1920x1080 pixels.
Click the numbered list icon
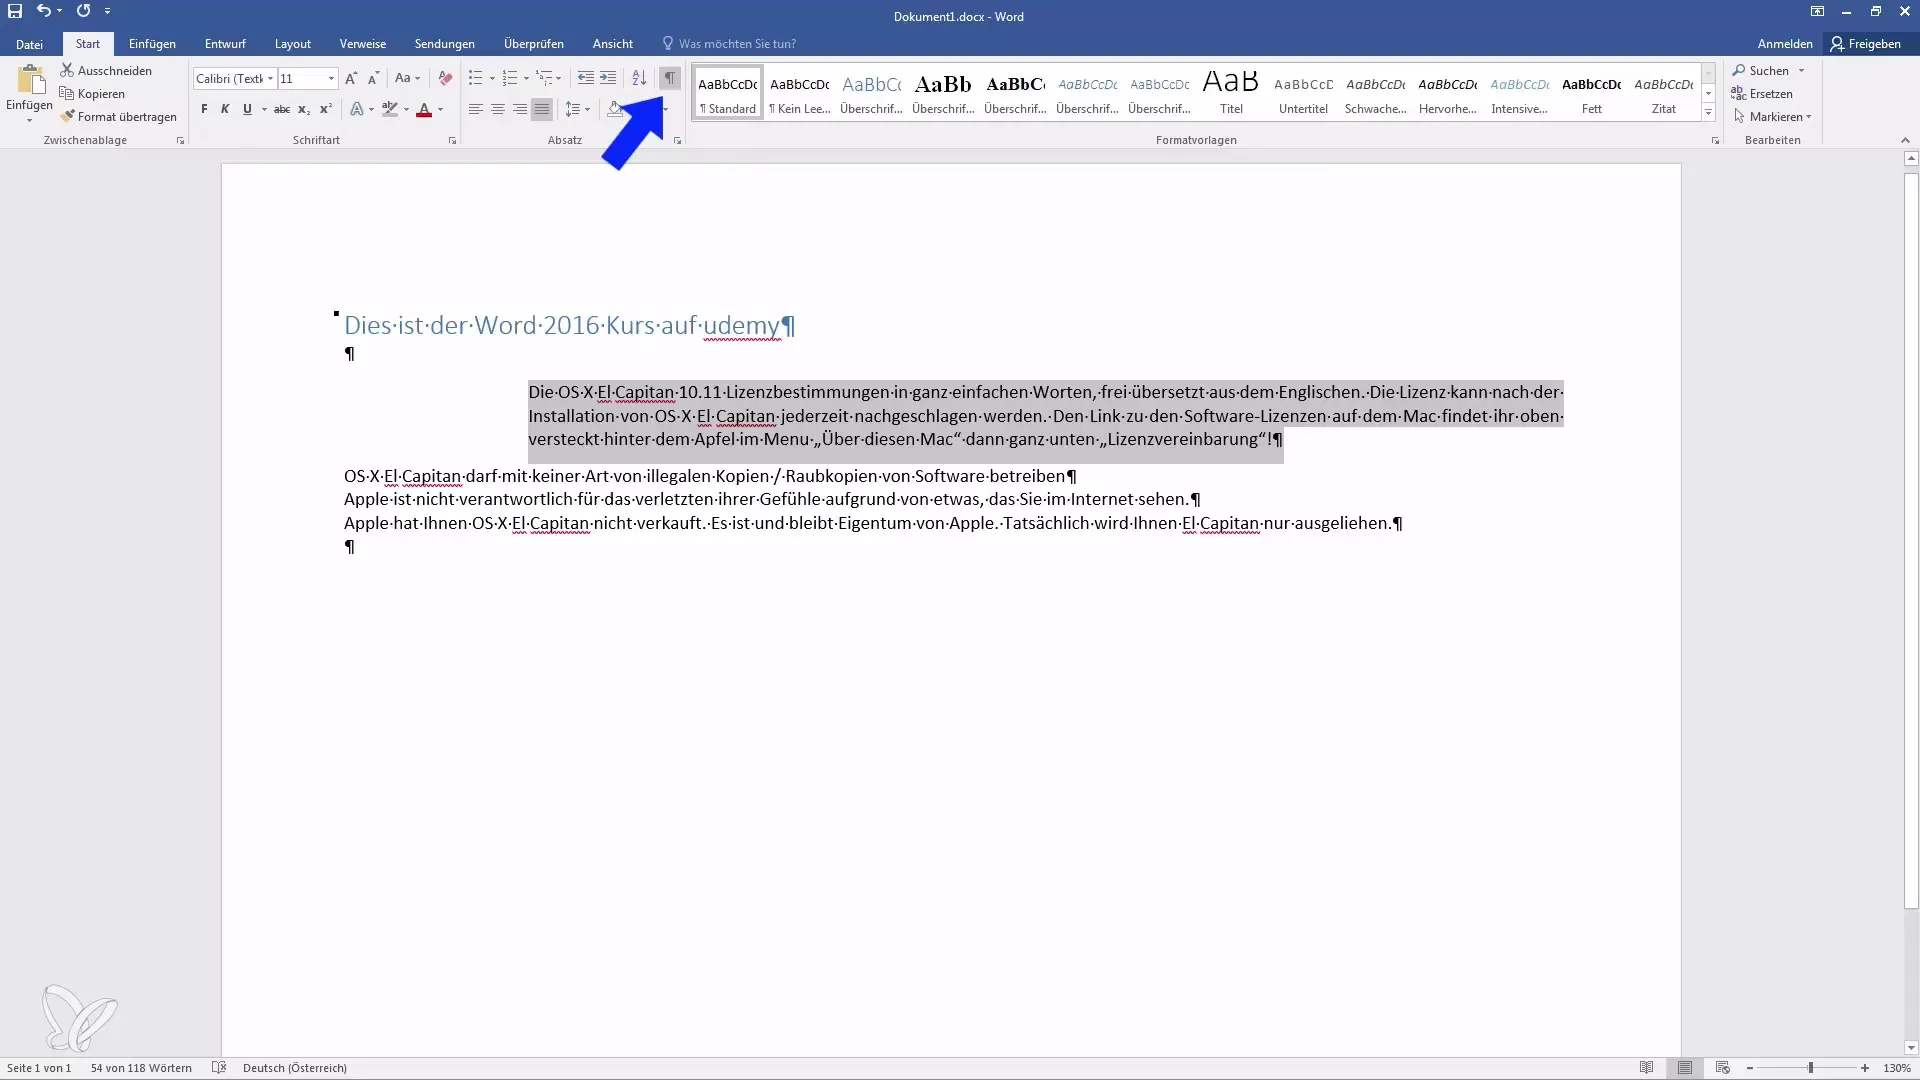[x=510, y=78]
